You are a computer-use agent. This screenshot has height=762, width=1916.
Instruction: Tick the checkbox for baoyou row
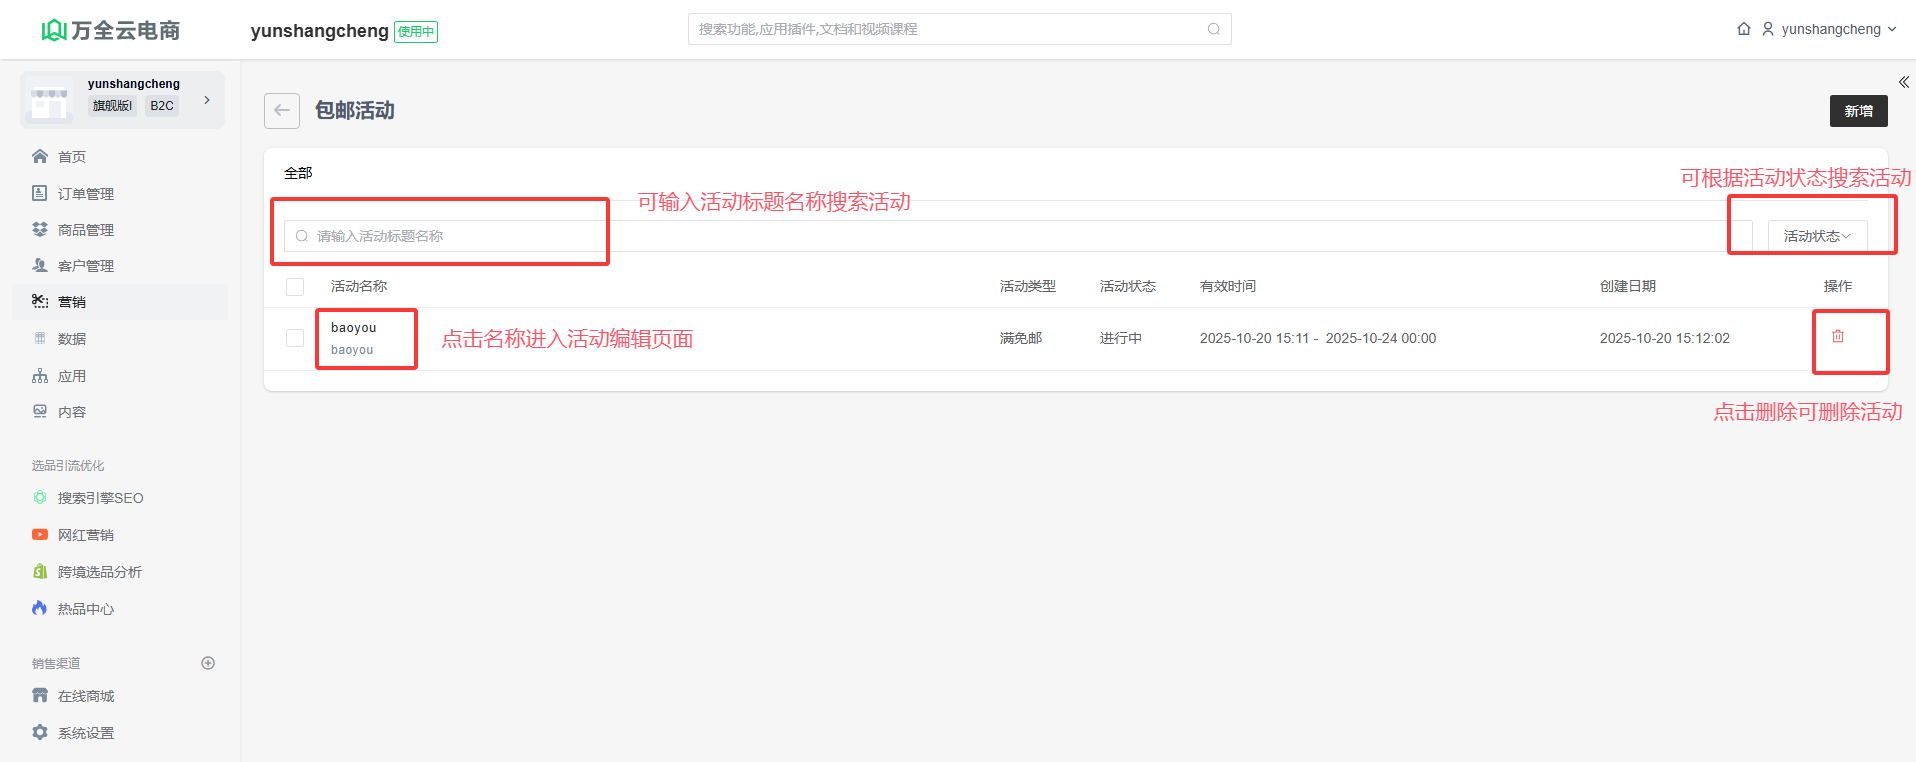coord(295,338)
